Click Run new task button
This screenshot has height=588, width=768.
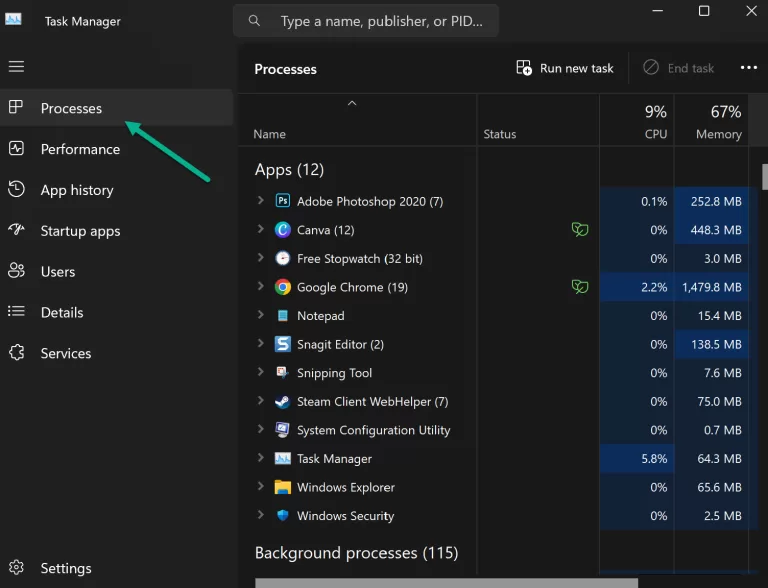565,68
